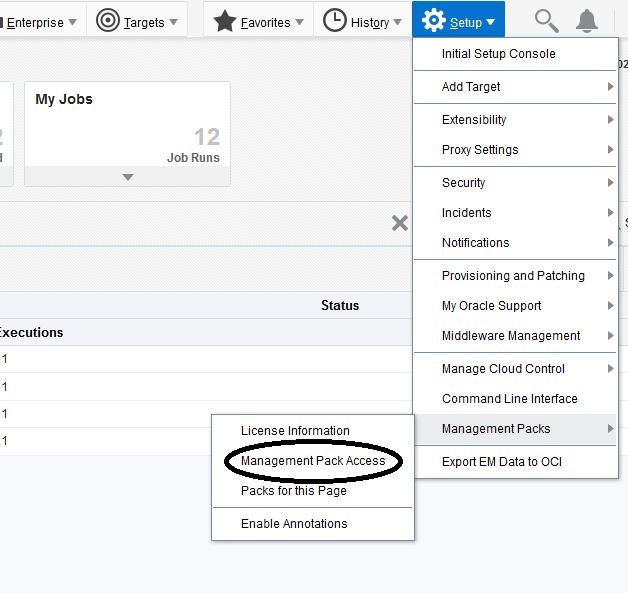628x593 pixels.
Task: Open the Targets dropdown arrow
Action: [173, 22]
